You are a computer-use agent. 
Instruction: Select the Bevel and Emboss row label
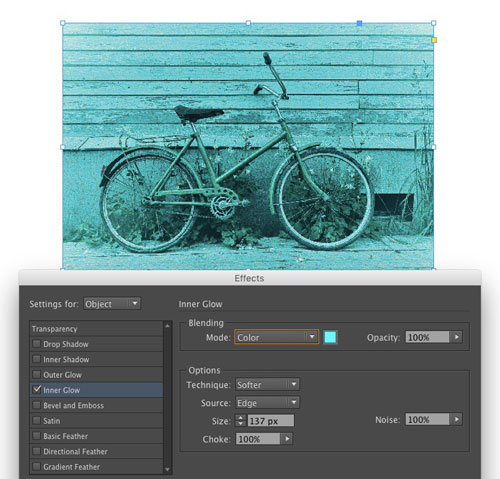73,405
